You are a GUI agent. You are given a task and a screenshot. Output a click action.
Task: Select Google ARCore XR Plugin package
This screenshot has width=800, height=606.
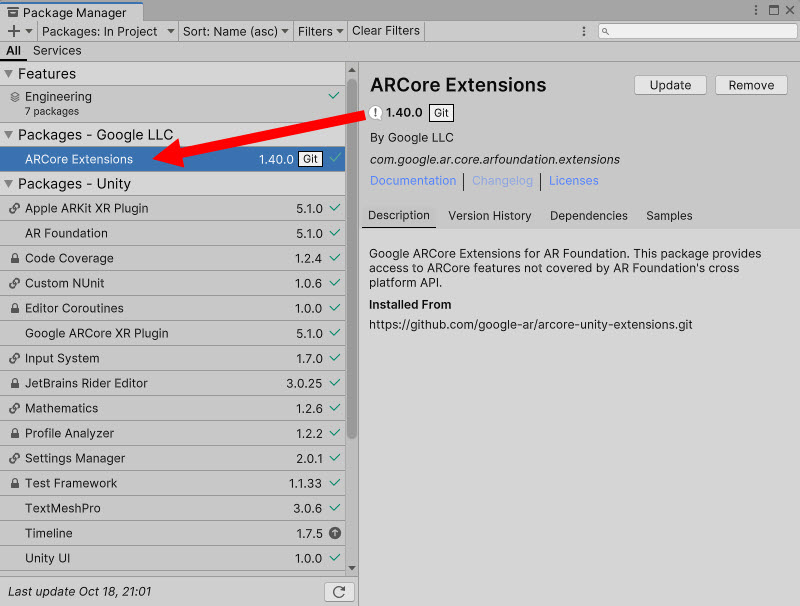(172, 333)
